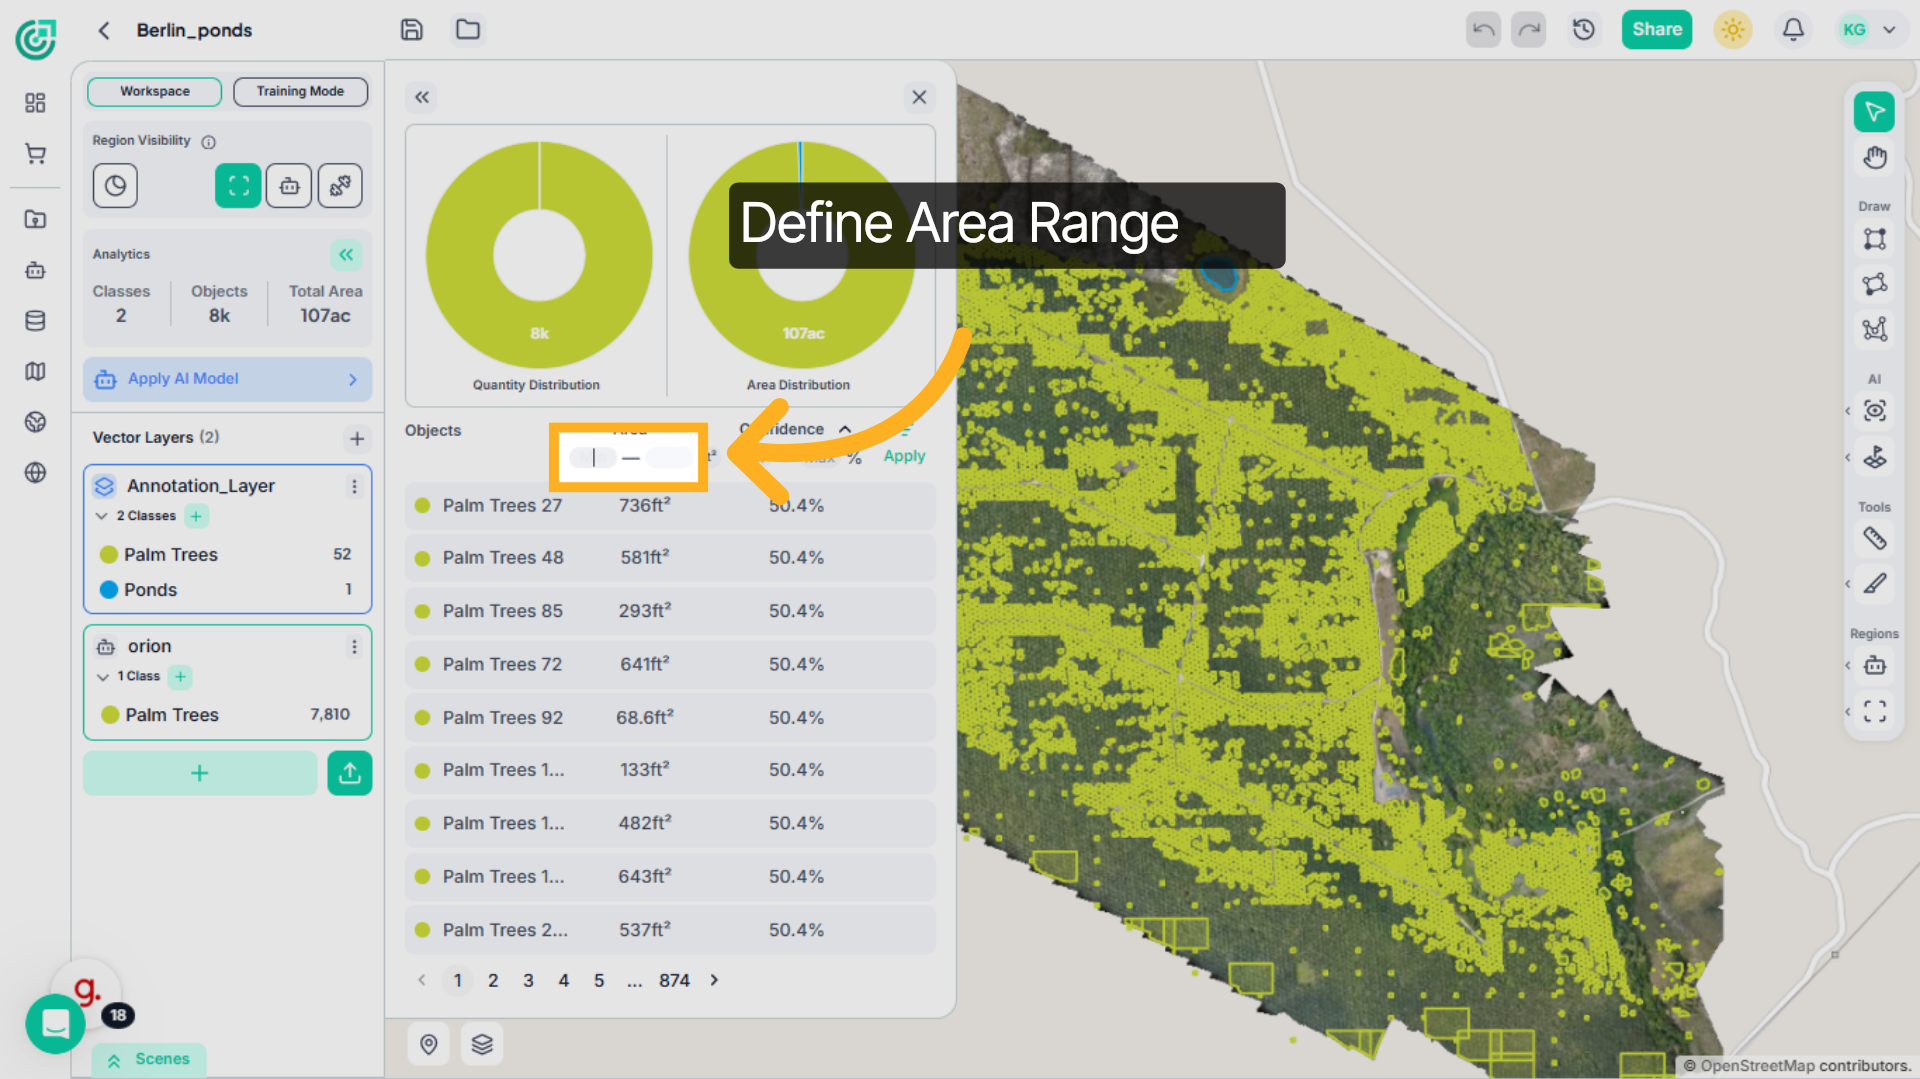Image resolution: width=1920 pixels, height=1079 pixels.
Task: Click maximum area input field
Action: pyautogui.click(x=670, y=457)
